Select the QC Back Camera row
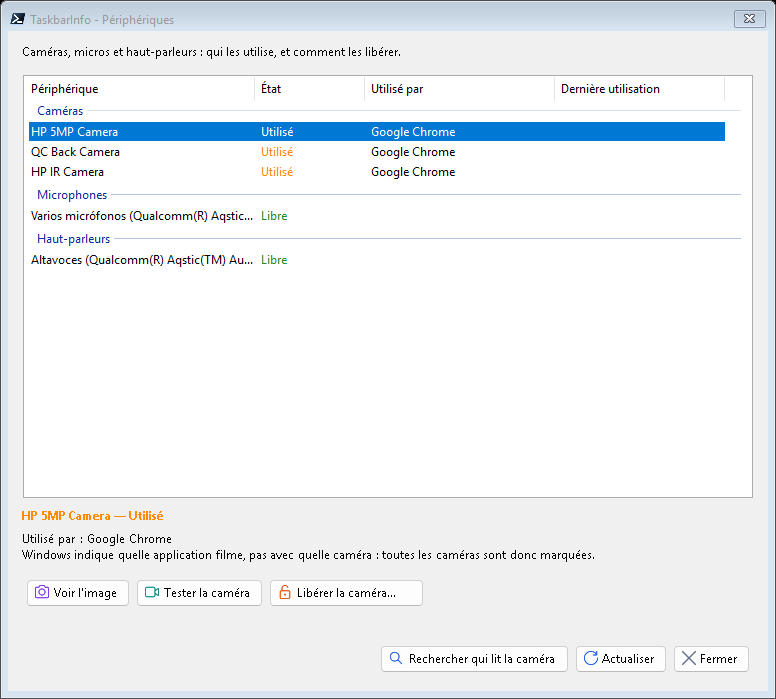776x699 pixels. click(377, 152)
